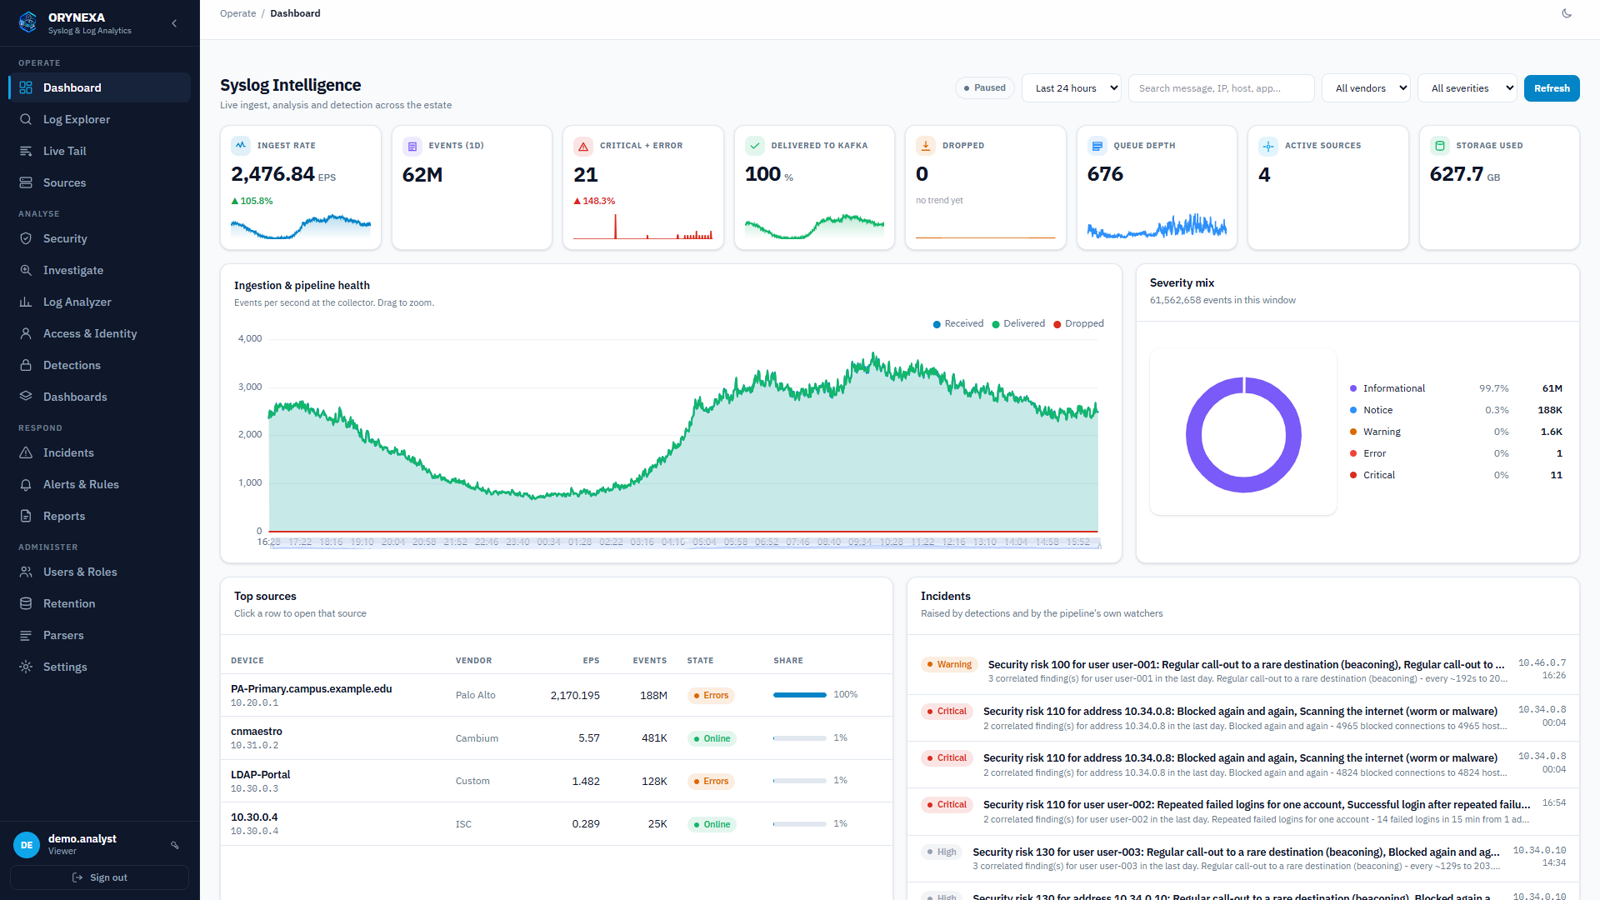
Task: Click the Alerts & Rules bell icon
Action: pos(26,485)
